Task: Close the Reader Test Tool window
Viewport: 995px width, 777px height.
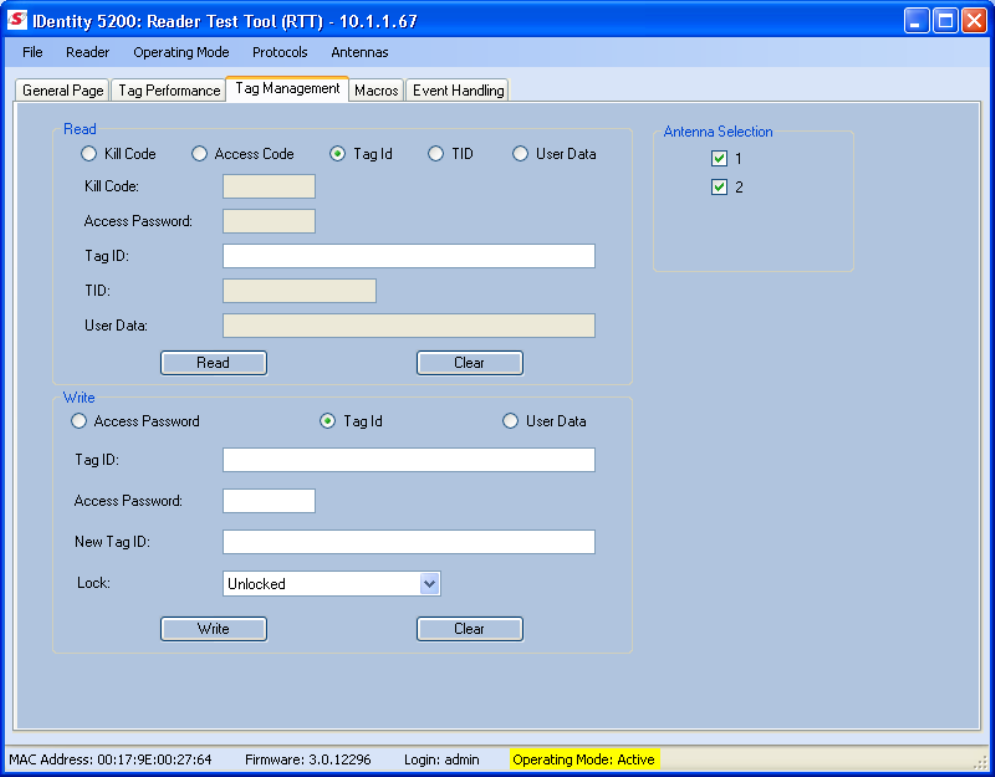Action: pos(973,21)
